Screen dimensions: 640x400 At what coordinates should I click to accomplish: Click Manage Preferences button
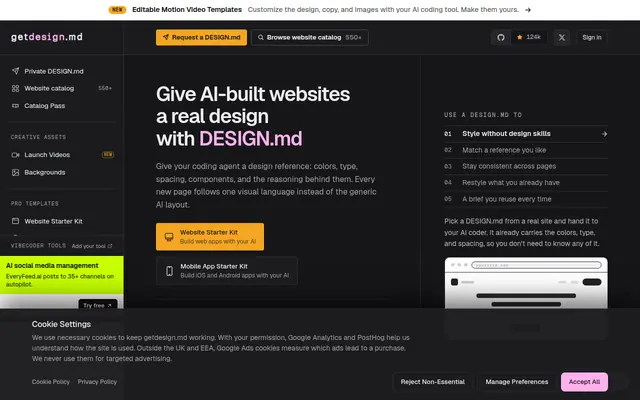point(517,382)
